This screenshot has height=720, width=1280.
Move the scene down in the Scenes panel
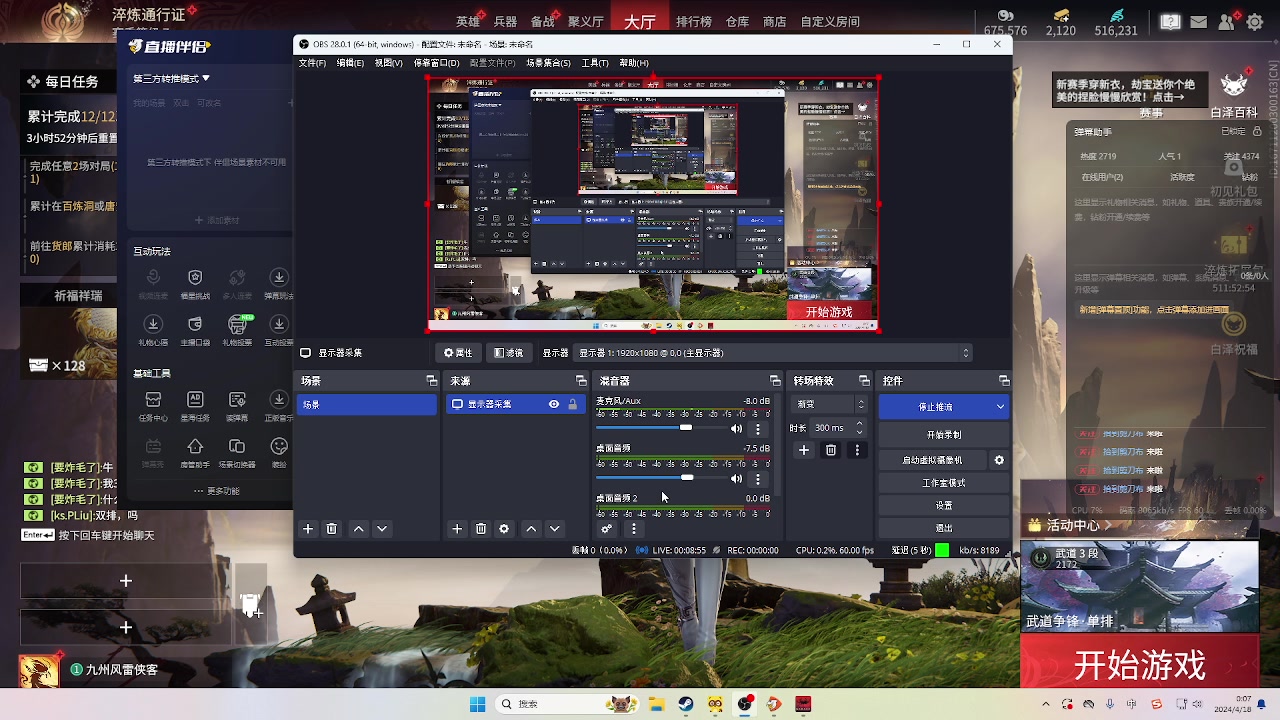point(382,529)
